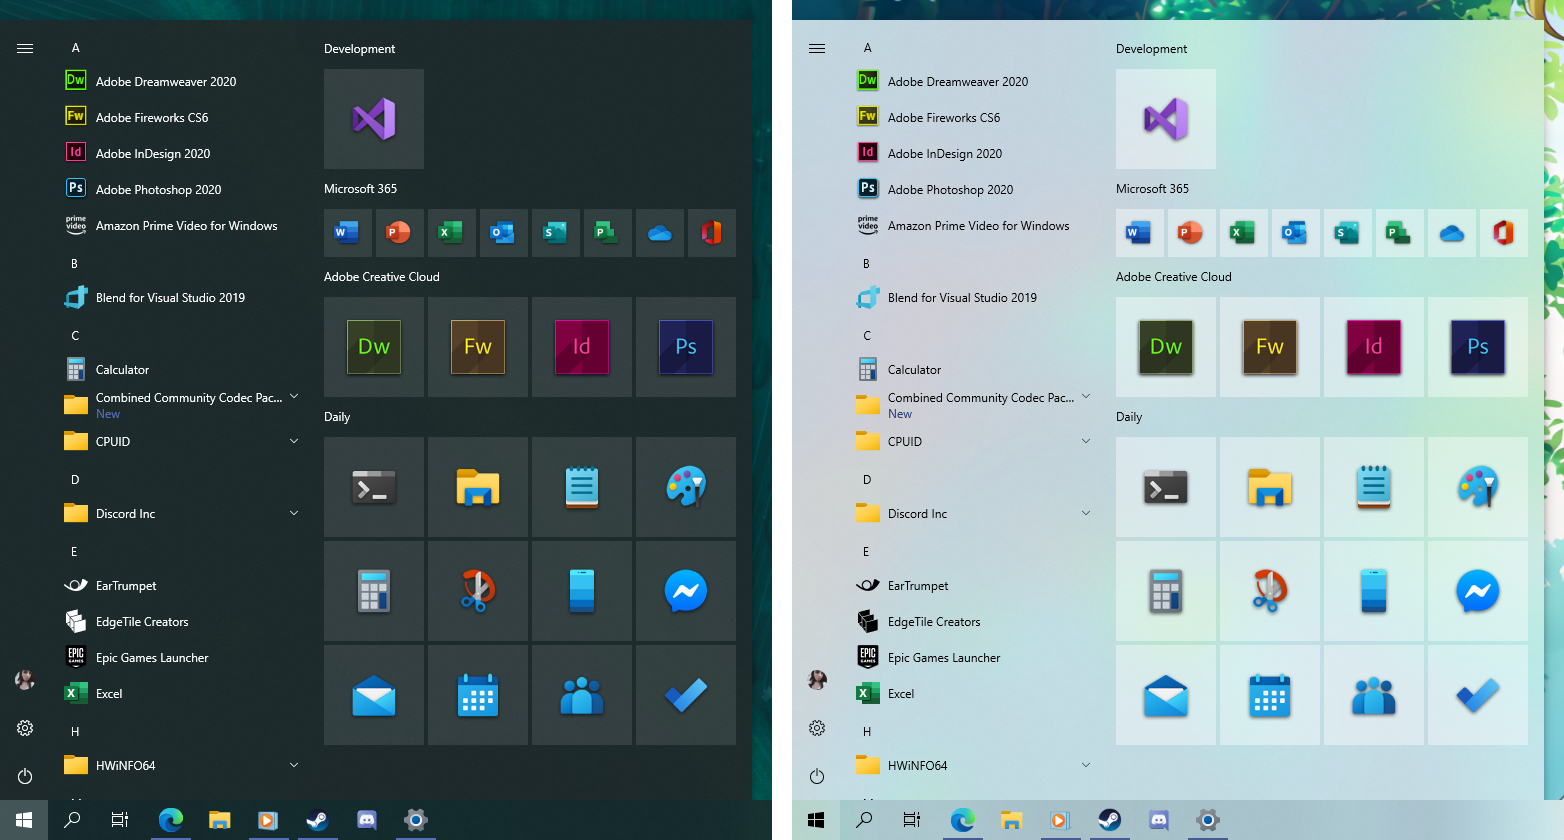Open SharePoint tile in dark Start menu

556,233
